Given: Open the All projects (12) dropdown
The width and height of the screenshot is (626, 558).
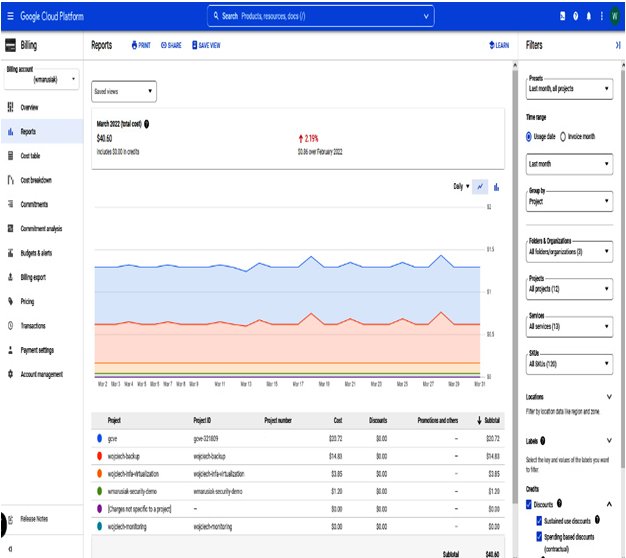Looking at the screenshot, I should (569, 289).
